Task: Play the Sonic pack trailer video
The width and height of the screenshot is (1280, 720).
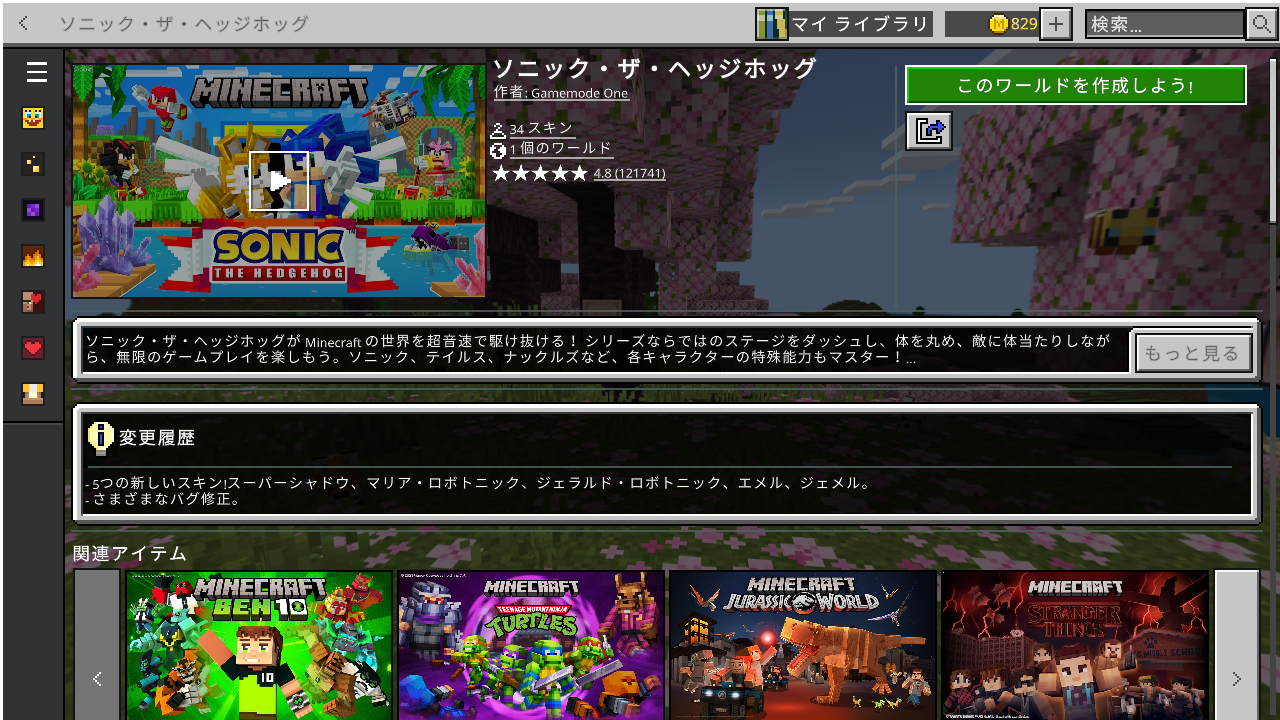Action: [279, 181]
